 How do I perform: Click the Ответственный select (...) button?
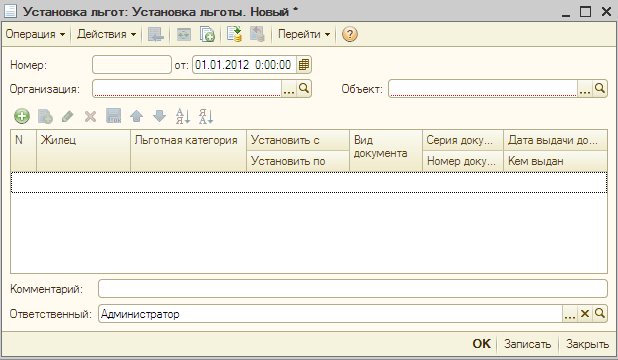coord(570,314)
